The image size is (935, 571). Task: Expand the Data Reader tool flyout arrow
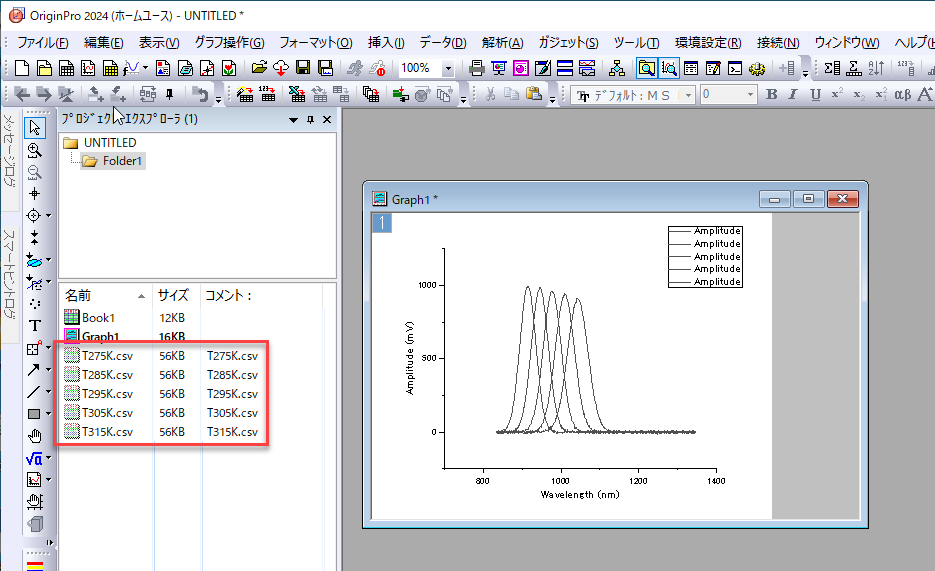point(48,215)
